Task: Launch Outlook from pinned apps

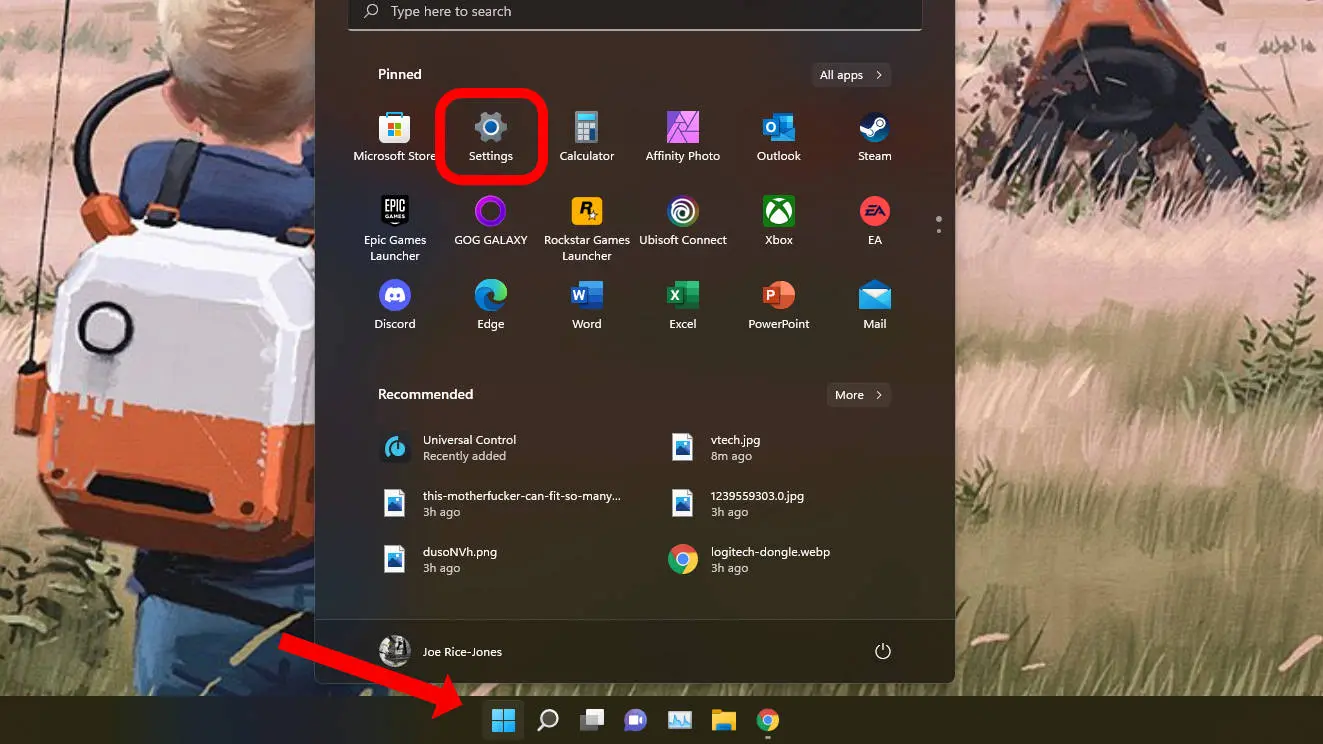Action: (x=778, y=137)
